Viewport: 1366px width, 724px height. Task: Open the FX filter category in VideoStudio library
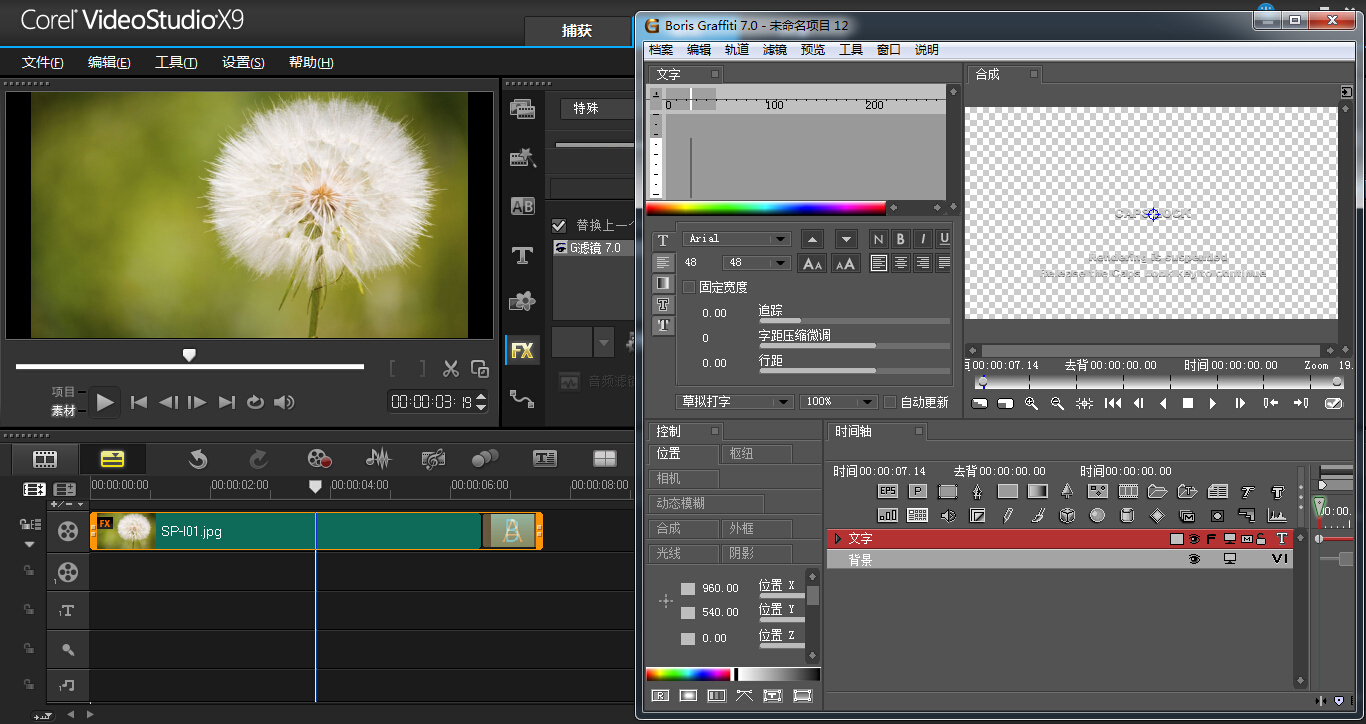coord(522,350)
